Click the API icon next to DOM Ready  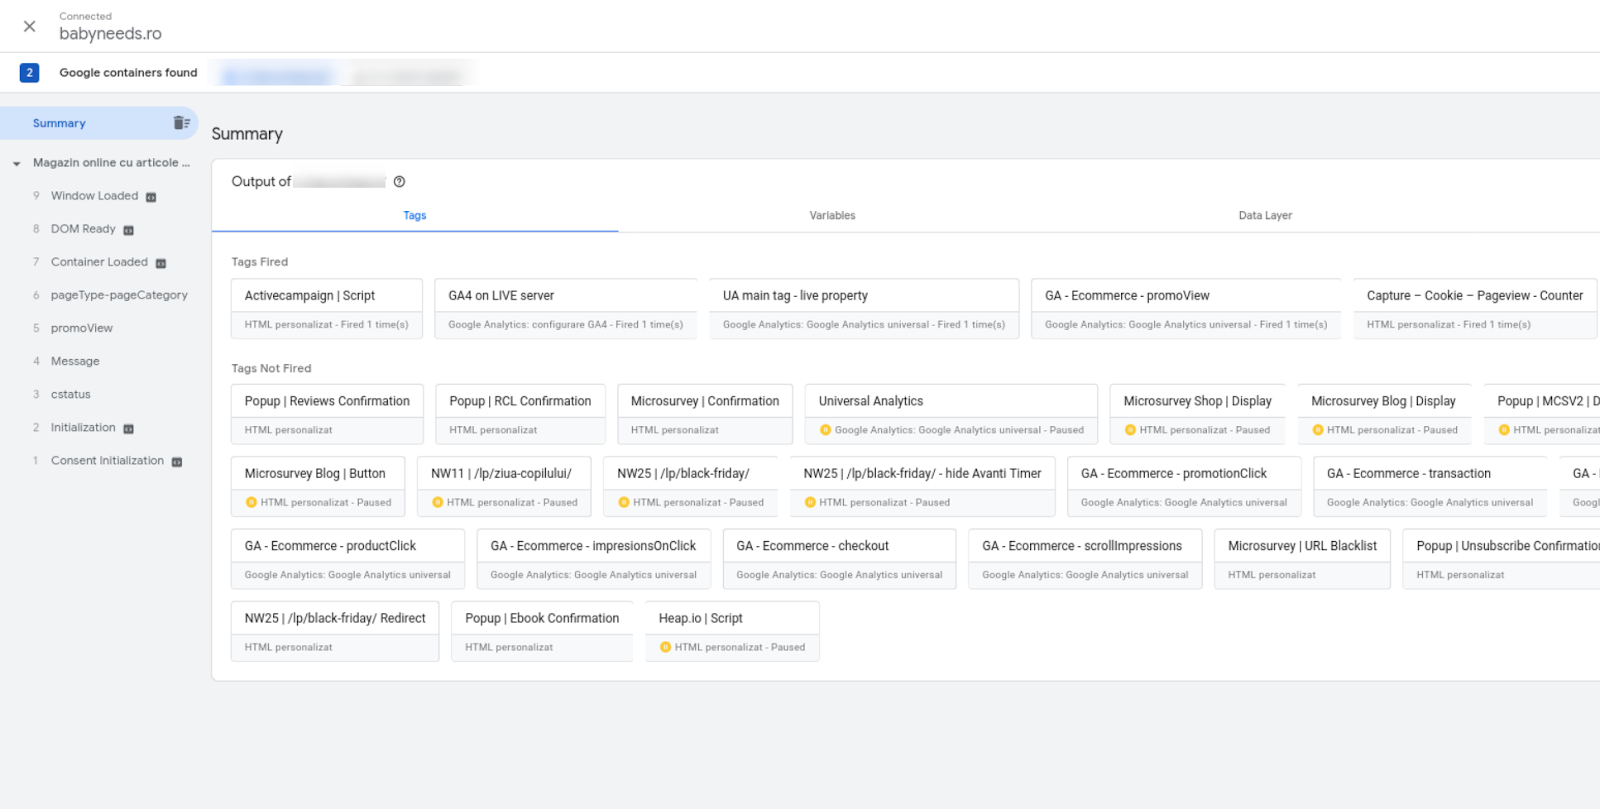point(128,230)
